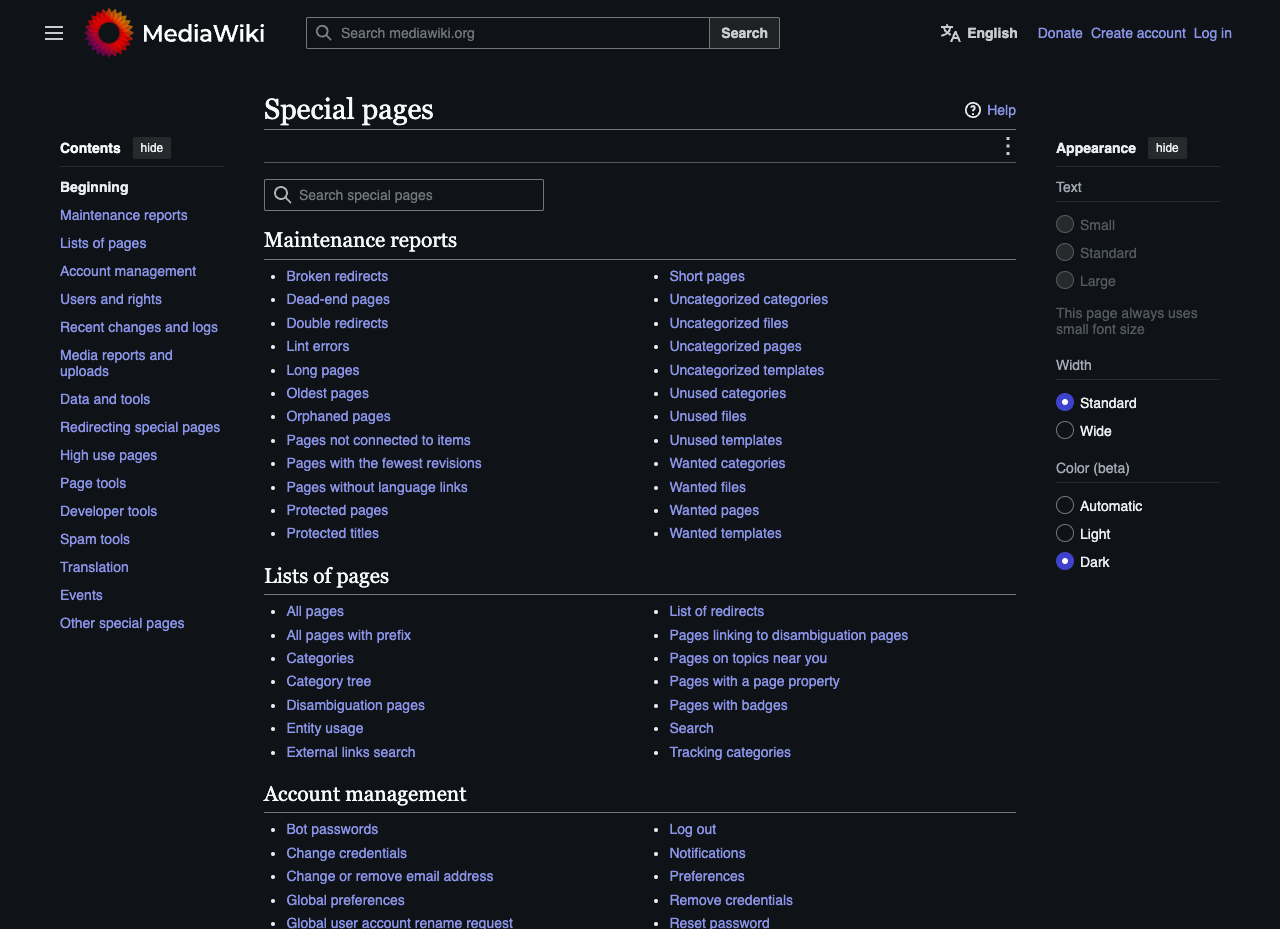The width and height of the screenshot is (1280, 929).
Task: Open Wanted templates list
Action: pos(726,533)
